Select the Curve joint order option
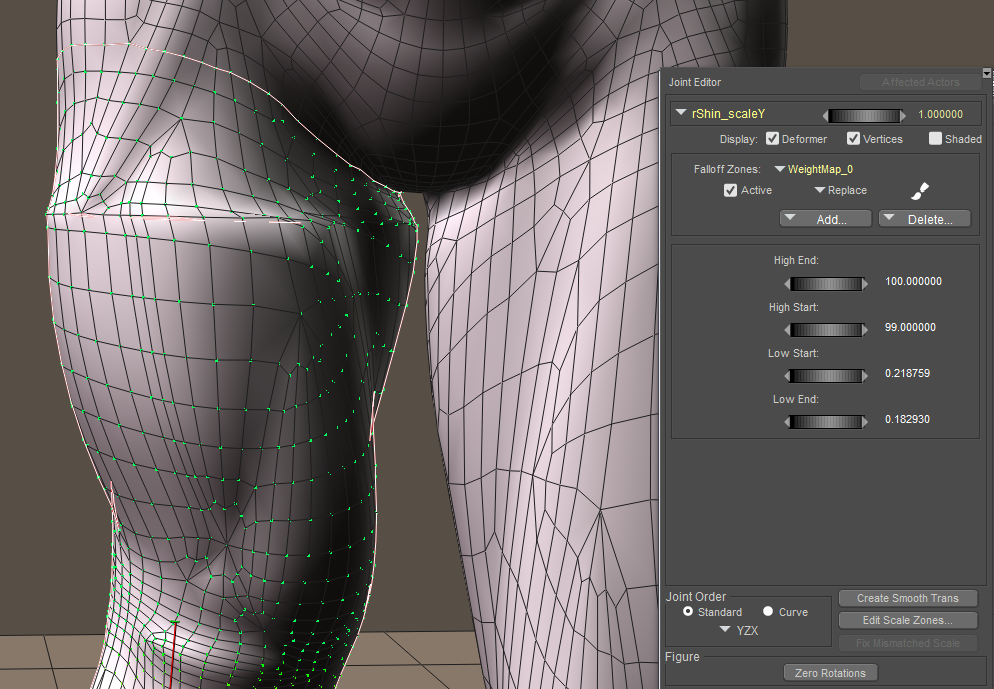This screenshot has height=689, width=994. pyautogui.click(x=768, y=612)
